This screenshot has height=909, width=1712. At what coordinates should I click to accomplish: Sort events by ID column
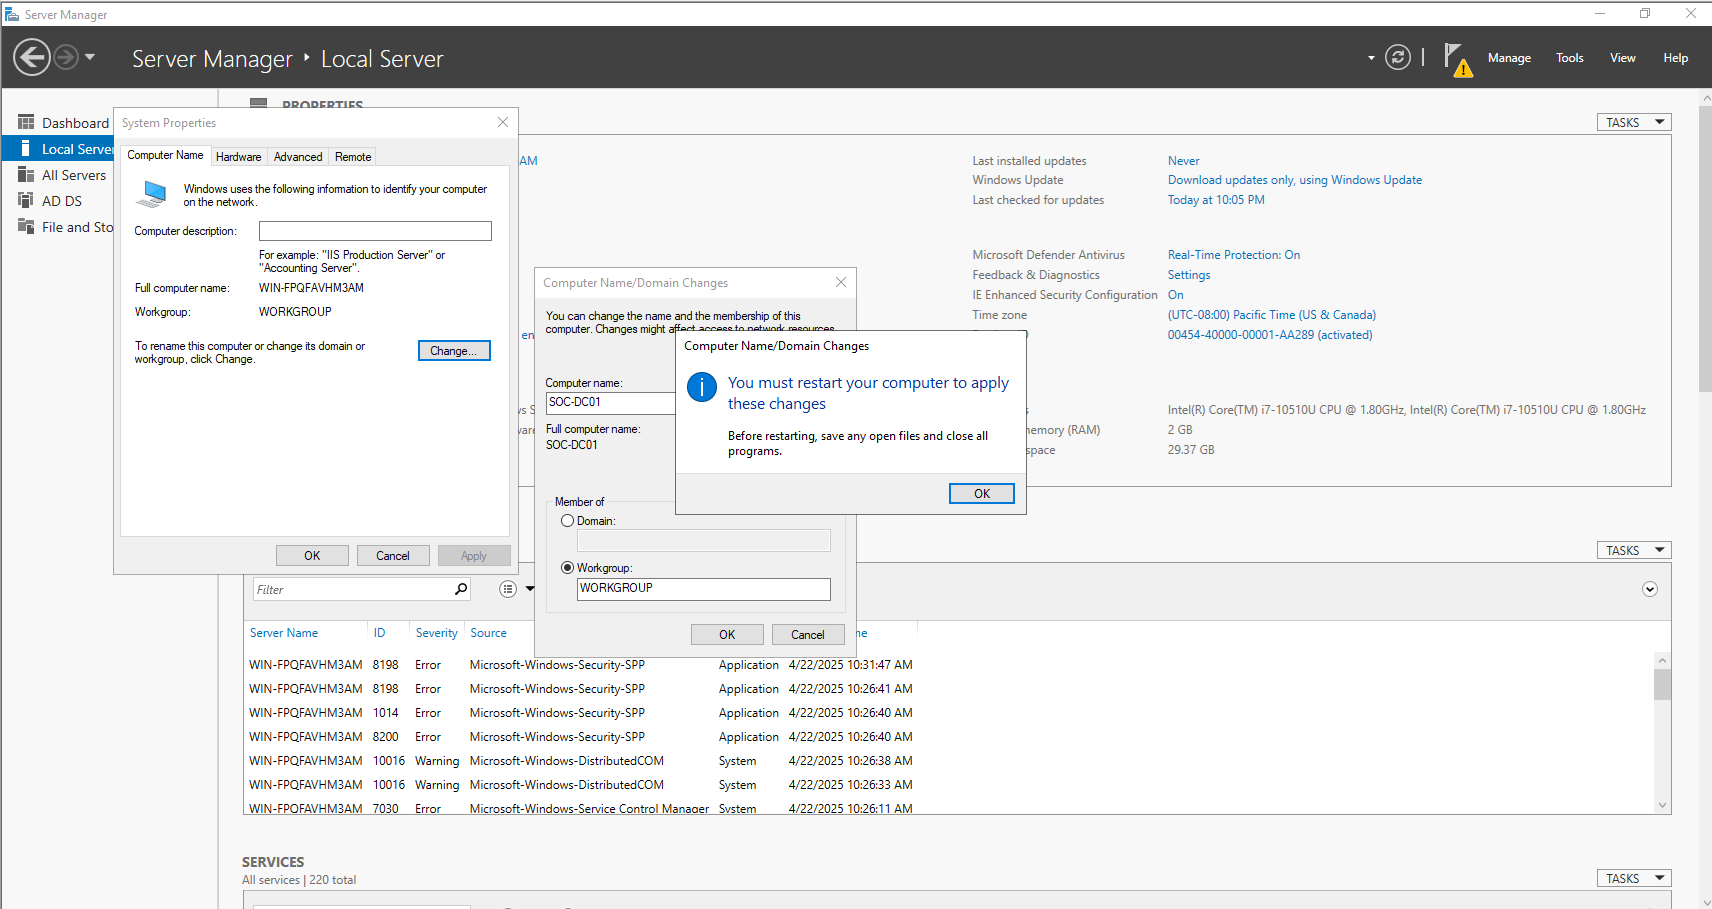pyautogui.click(x=379, y=633)
